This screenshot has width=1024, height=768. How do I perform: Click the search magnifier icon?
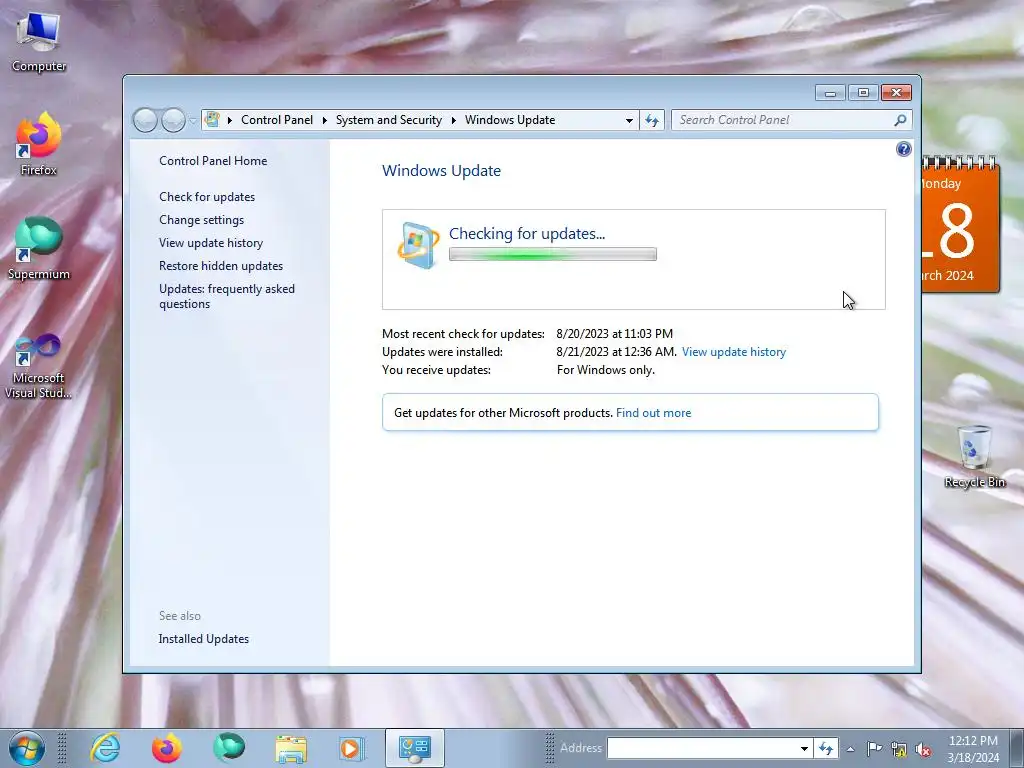pyautogui.click(x=900, y=120)
